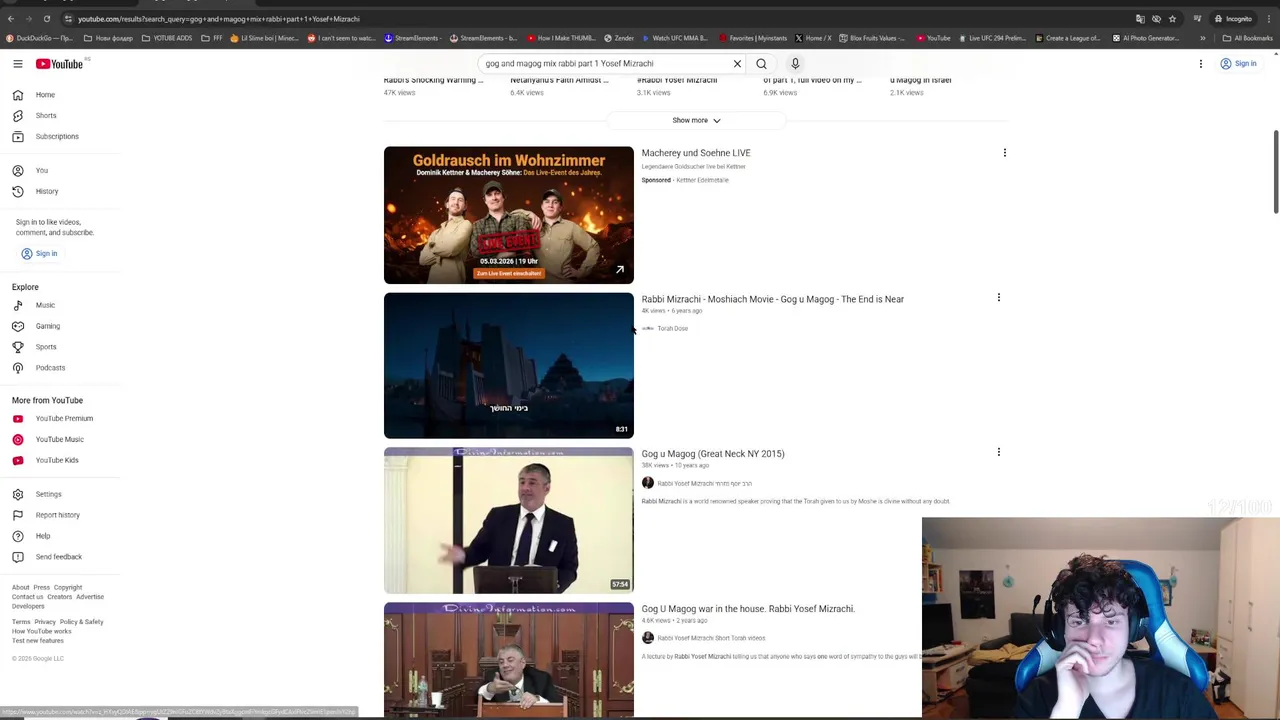Viewport: 1280px width, 720px height.
Task: Click the Copyright footer link
Action: [x=68, y=588]
